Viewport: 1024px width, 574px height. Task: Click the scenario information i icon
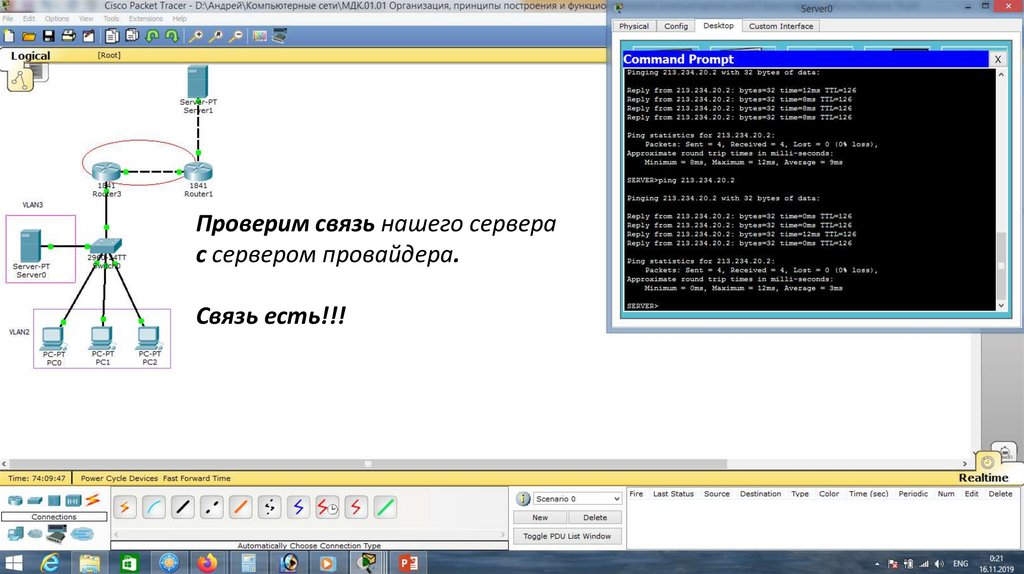click(x=522, y=499)
